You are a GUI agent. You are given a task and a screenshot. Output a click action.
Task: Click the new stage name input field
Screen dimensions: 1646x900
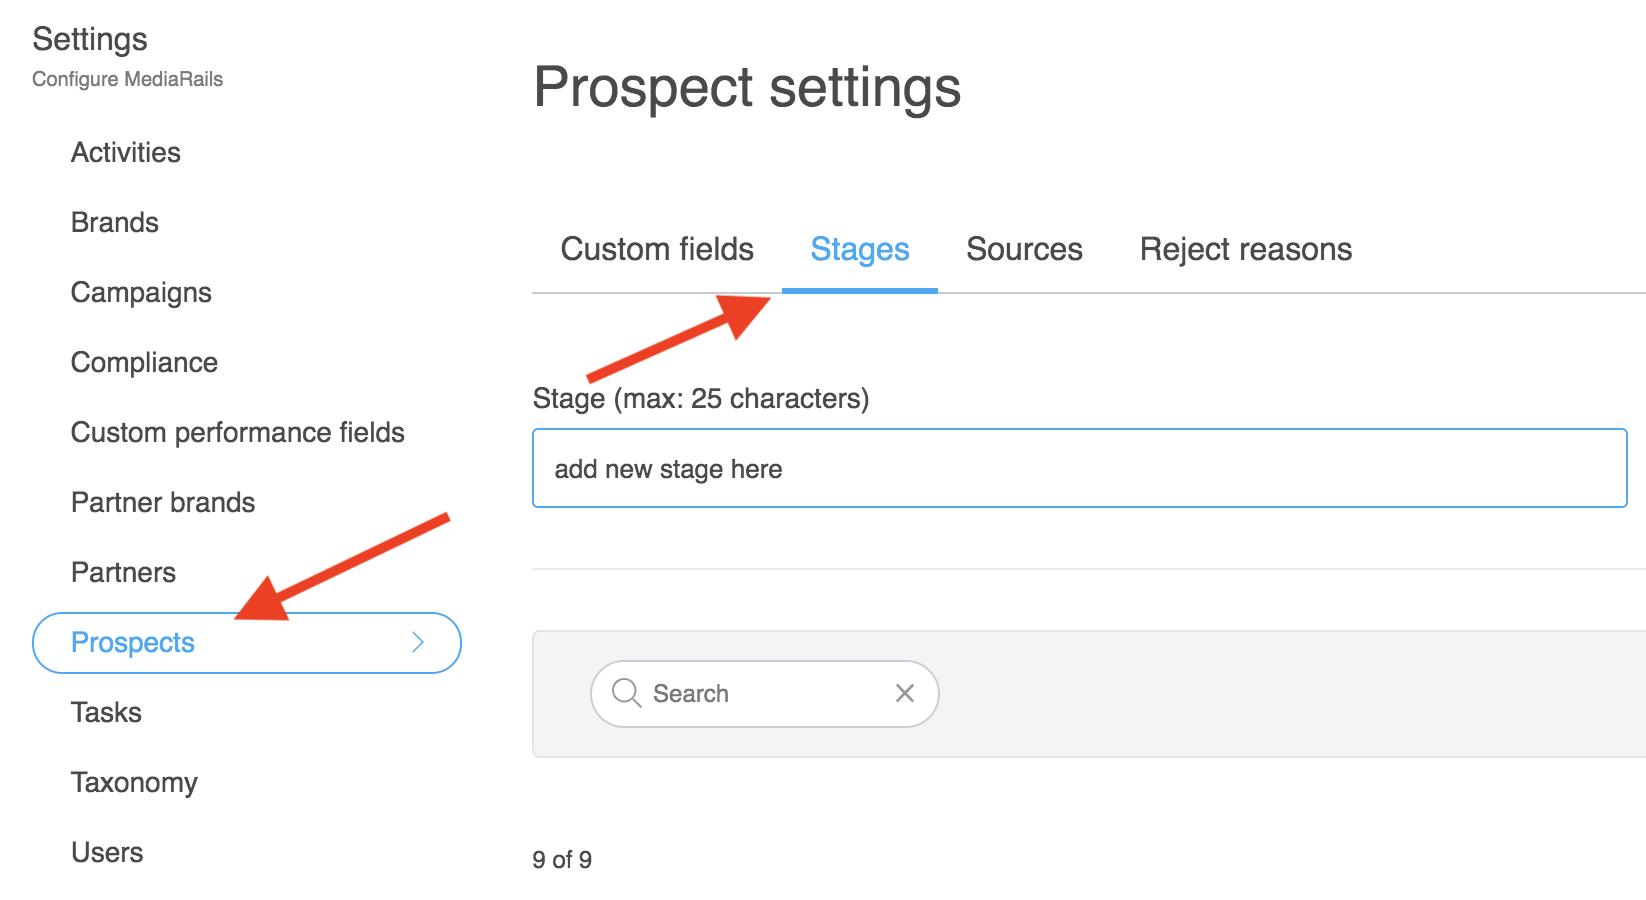click(1080, 468)
